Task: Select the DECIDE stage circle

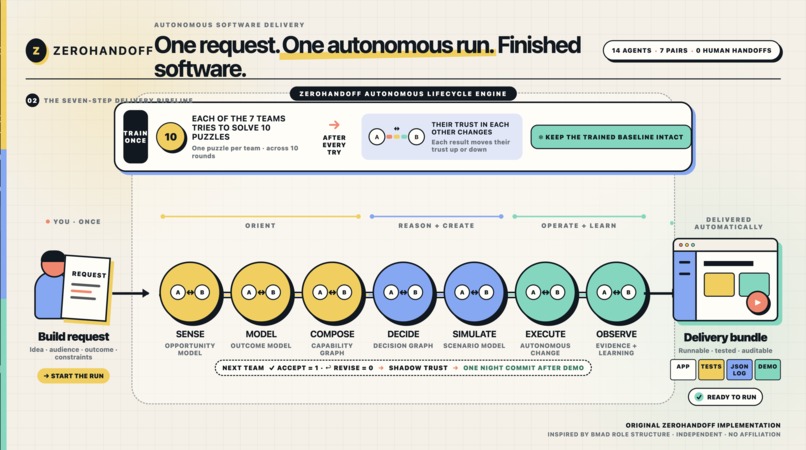Action: click(403, 293)
